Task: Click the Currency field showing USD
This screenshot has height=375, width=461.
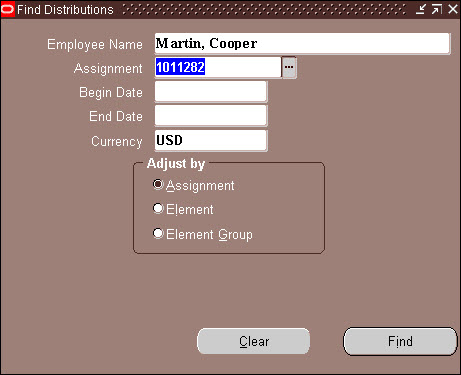Action: pos(211,140)
